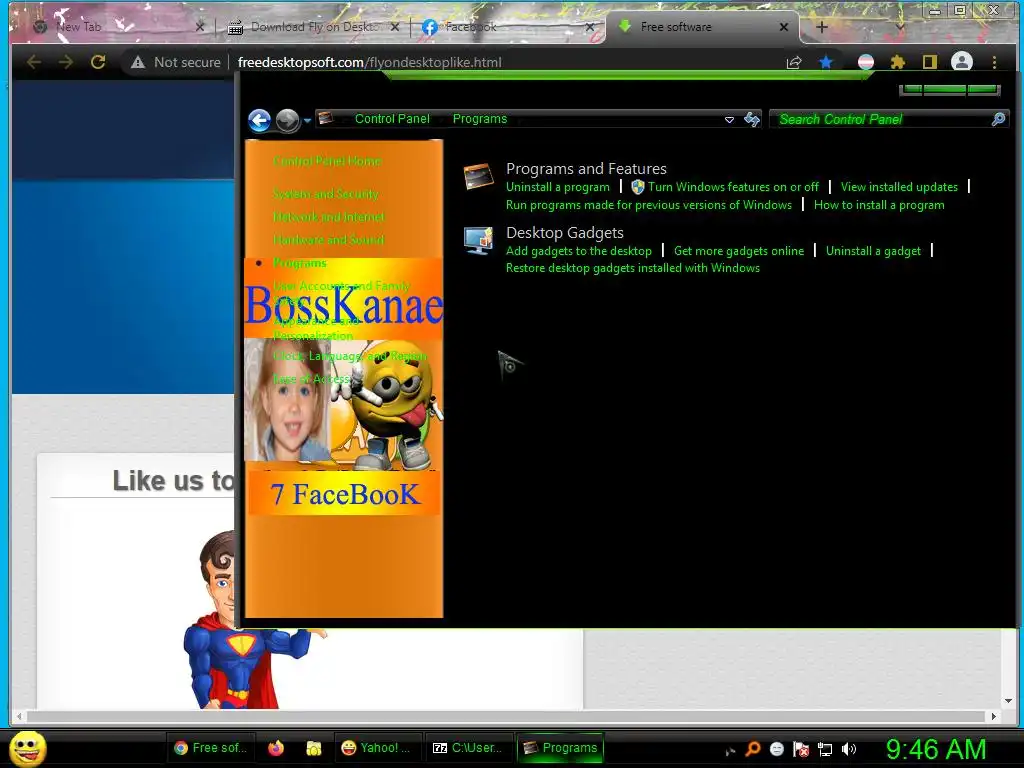The image size is (1024, 768).
Task: Click the browser horizontal scrollbar
Action: click(x=506, y=716)
